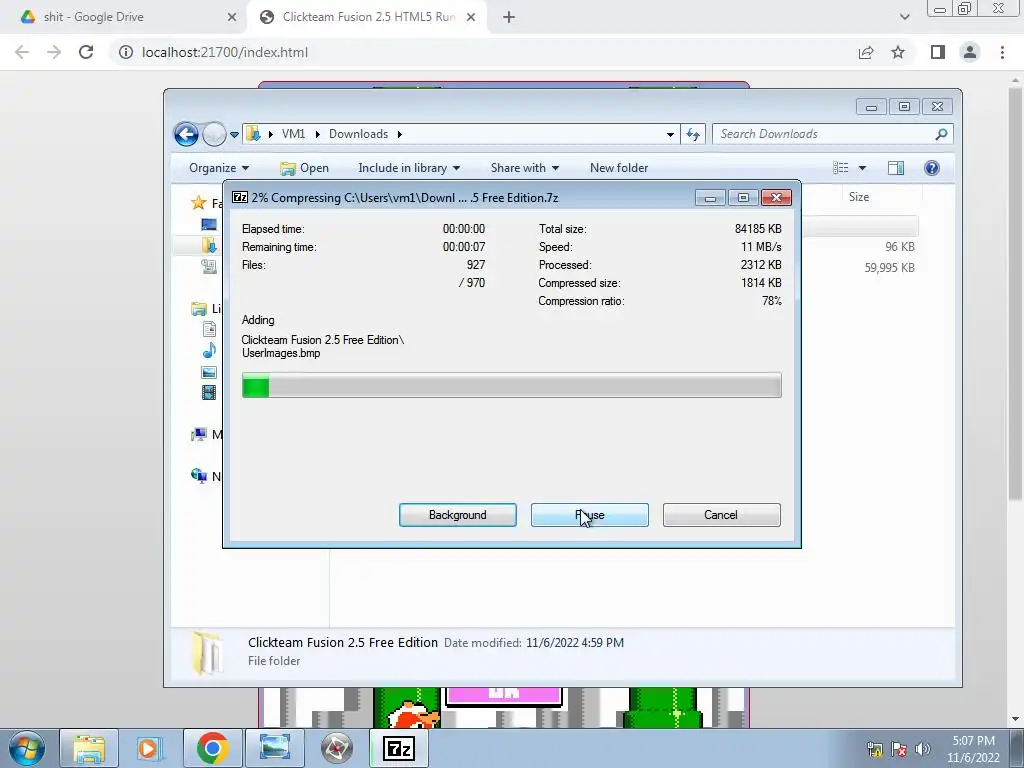Select the file sized 59,995 KB
This screenshot has width=1024, height=768.
889,267
